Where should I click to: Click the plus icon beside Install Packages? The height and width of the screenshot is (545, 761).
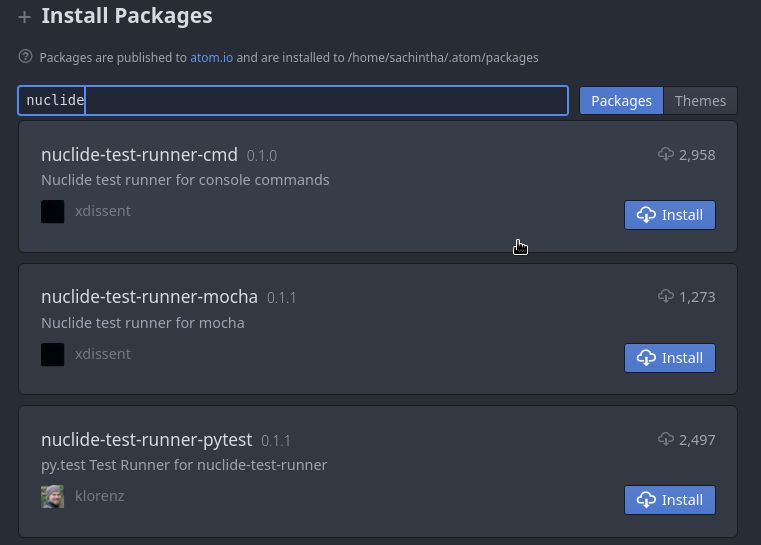click(x=24, y=17)
